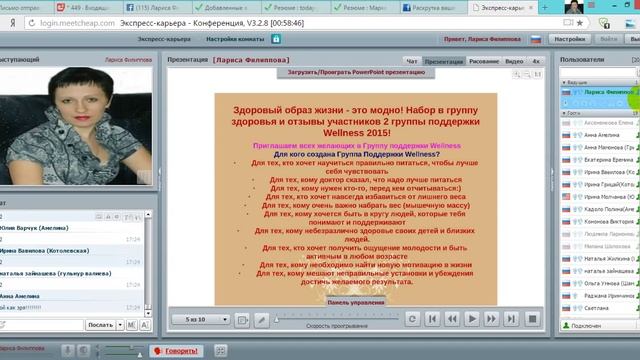Open Настройки комнаты menu
This screenshot has width=640, height=360.
(235, 39)
